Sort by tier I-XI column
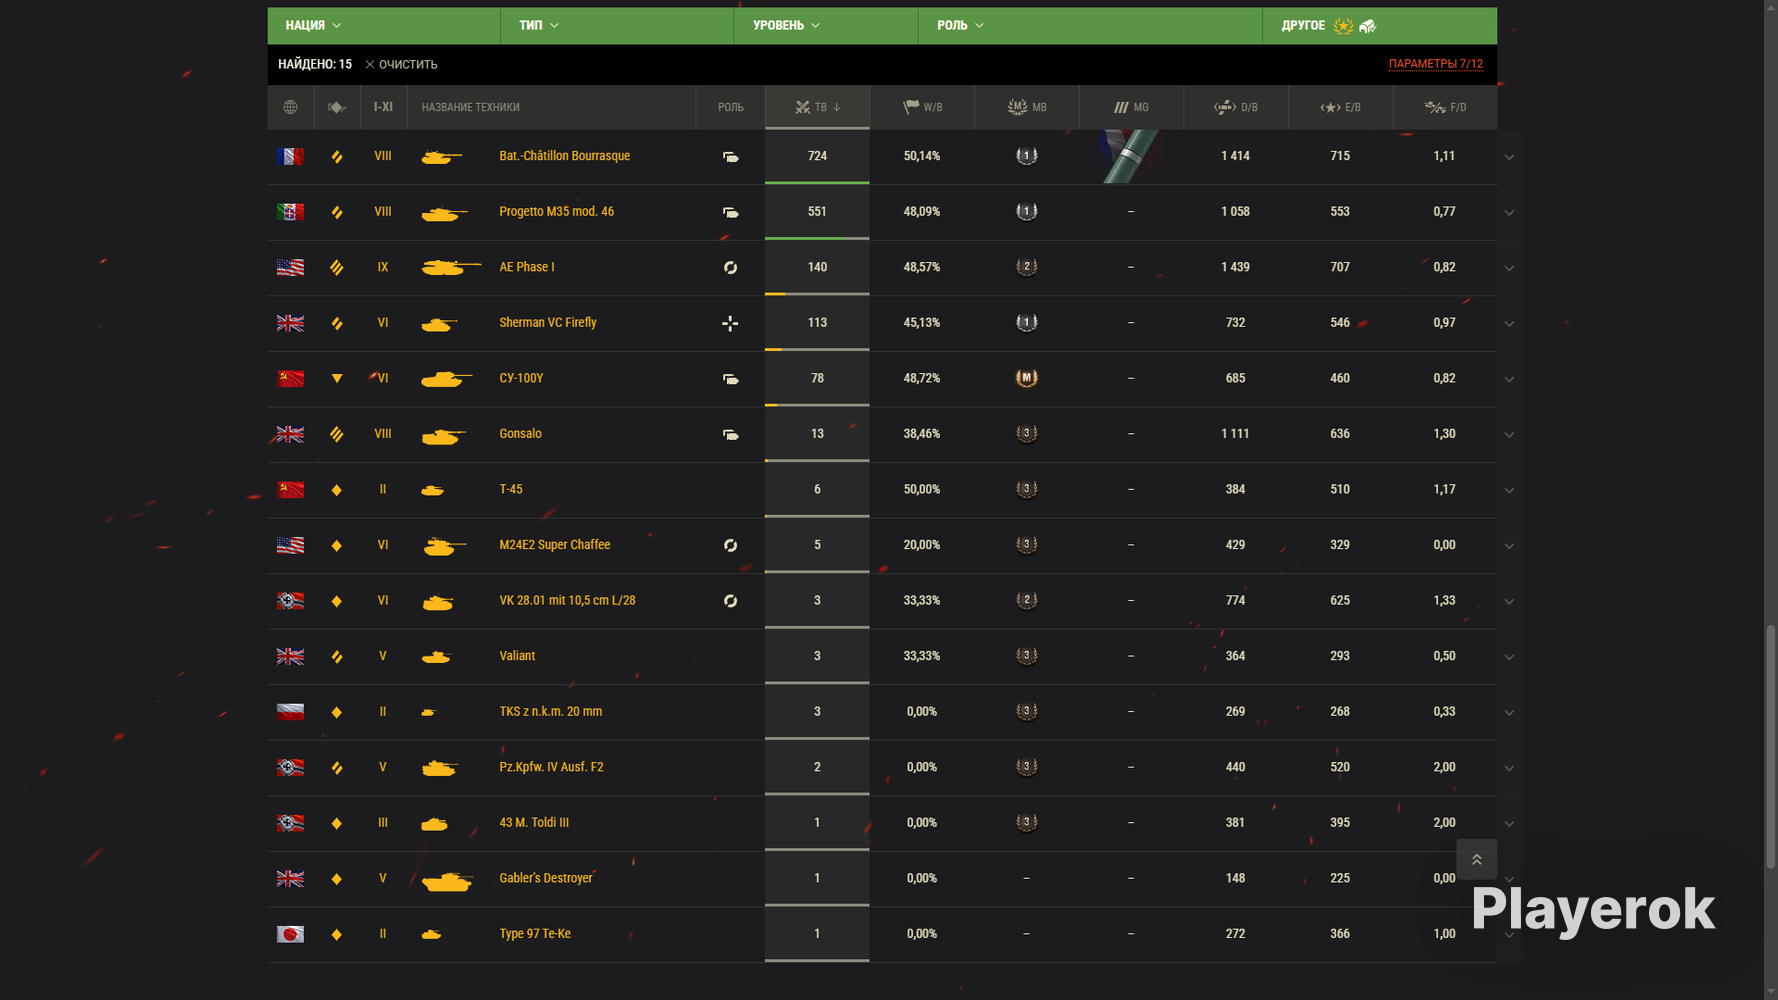 tap(383, 107)
